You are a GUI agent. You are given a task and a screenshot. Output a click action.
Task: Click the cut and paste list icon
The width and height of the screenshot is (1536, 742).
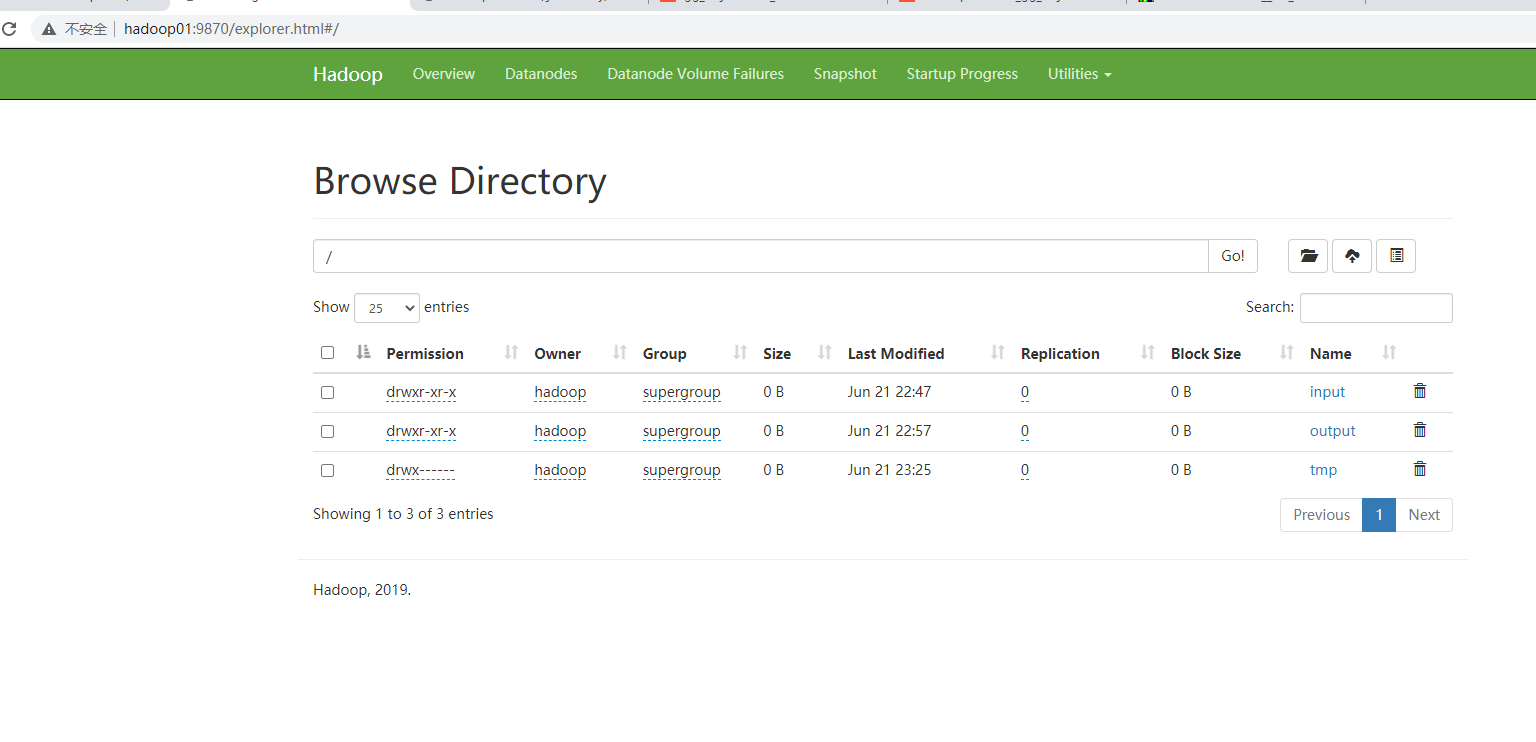1396,256
